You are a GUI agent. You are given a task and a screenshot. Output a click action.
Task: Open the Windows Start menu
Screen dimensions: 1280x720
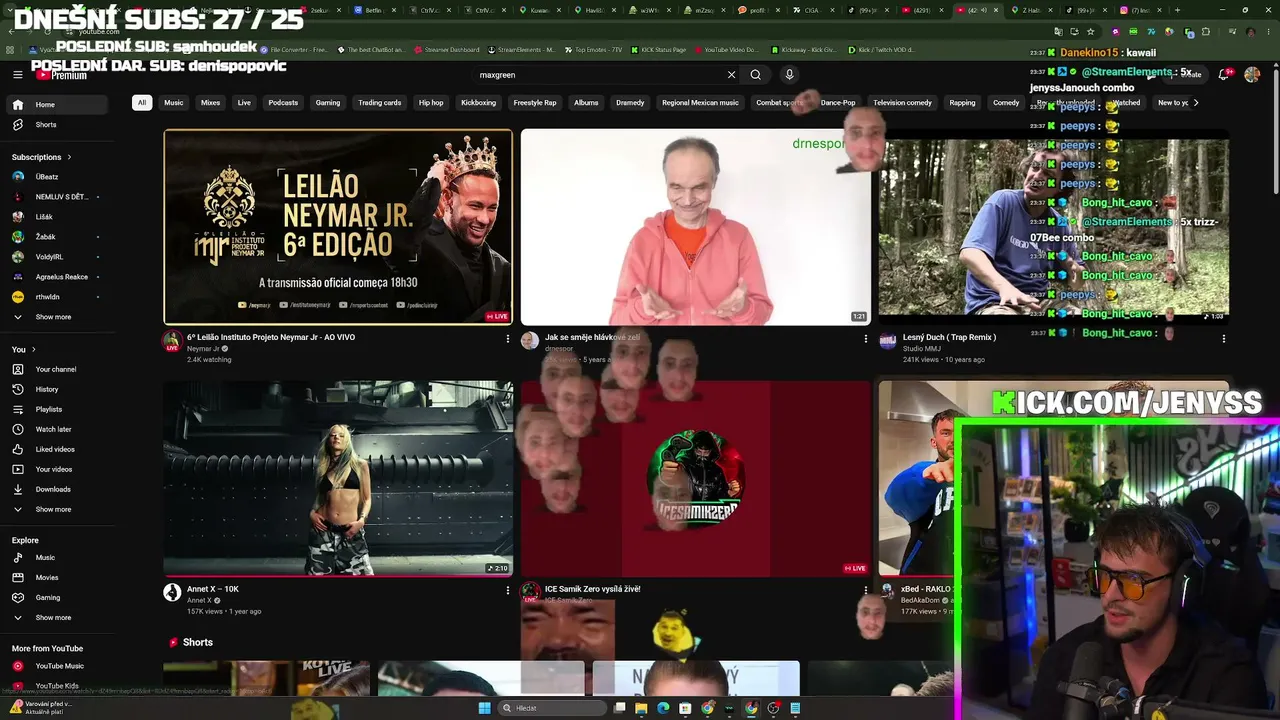click(x=485, y=708)
